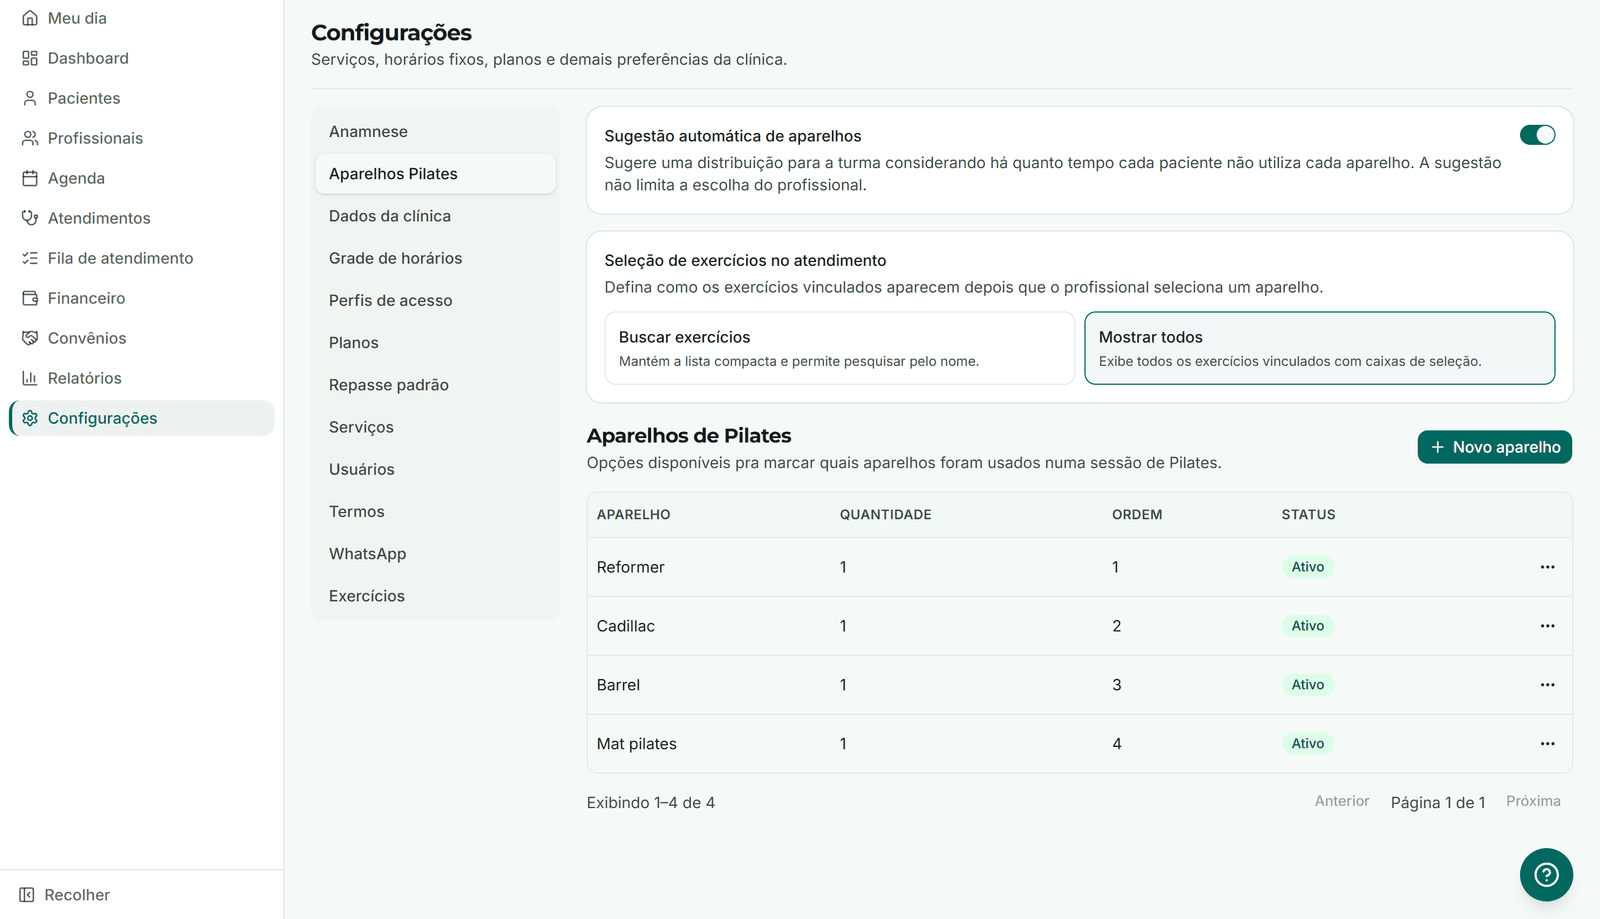1600x919 pixels.
Task: Select the Buscar exercícios option
Action: [839, 348]
